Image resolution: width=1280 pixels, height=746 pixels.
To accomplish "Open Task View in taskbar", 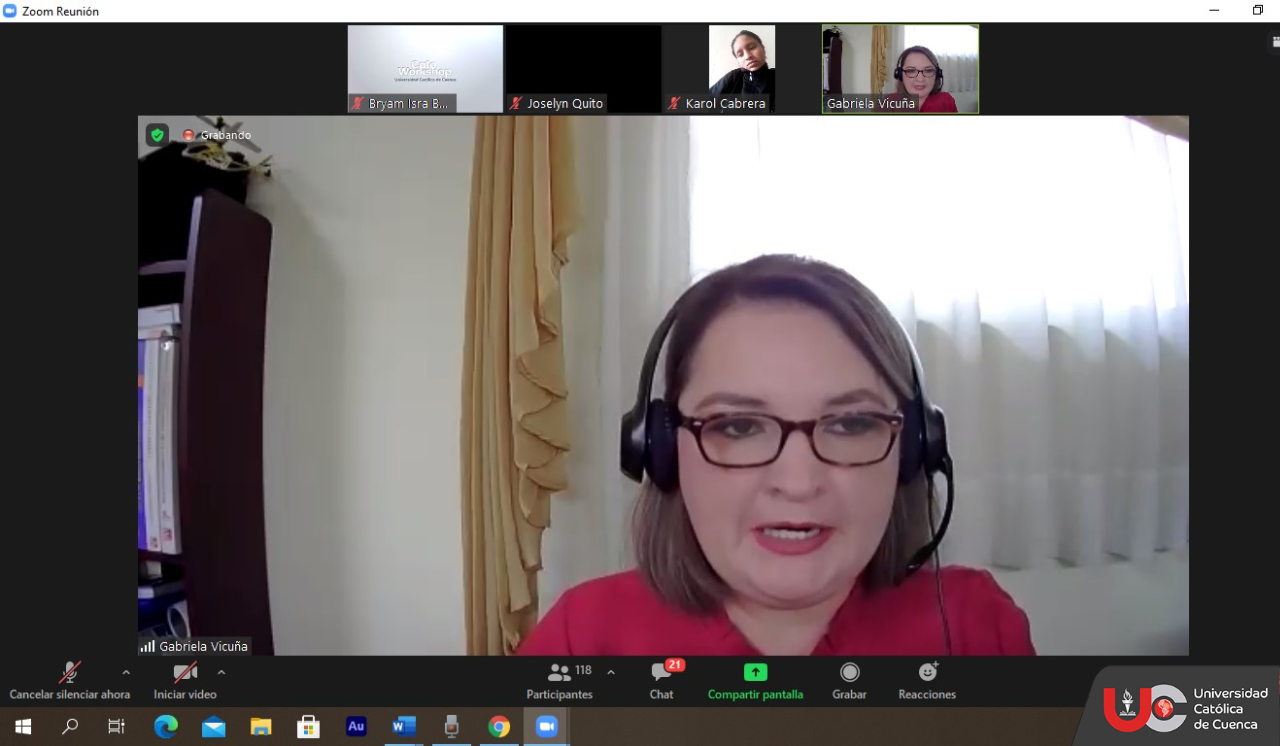I will click(116, 727).
